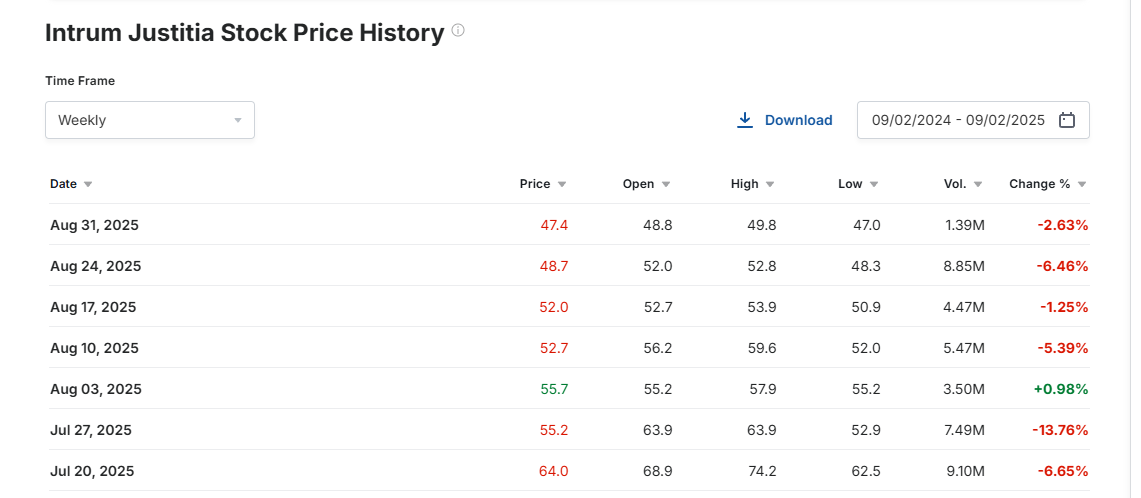1141x498 pixels.
Task: Sort by High column arrow
Action: click(x=770, y=185)
